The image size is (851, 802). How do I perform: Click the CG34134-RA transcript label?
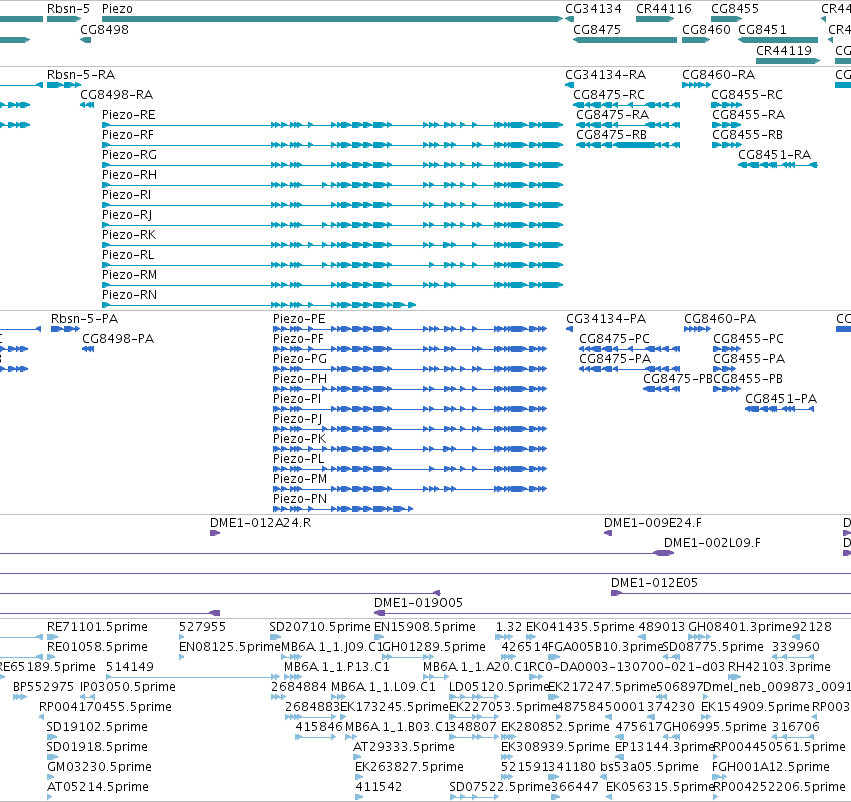pyautogui.click(x=606, y=75)
